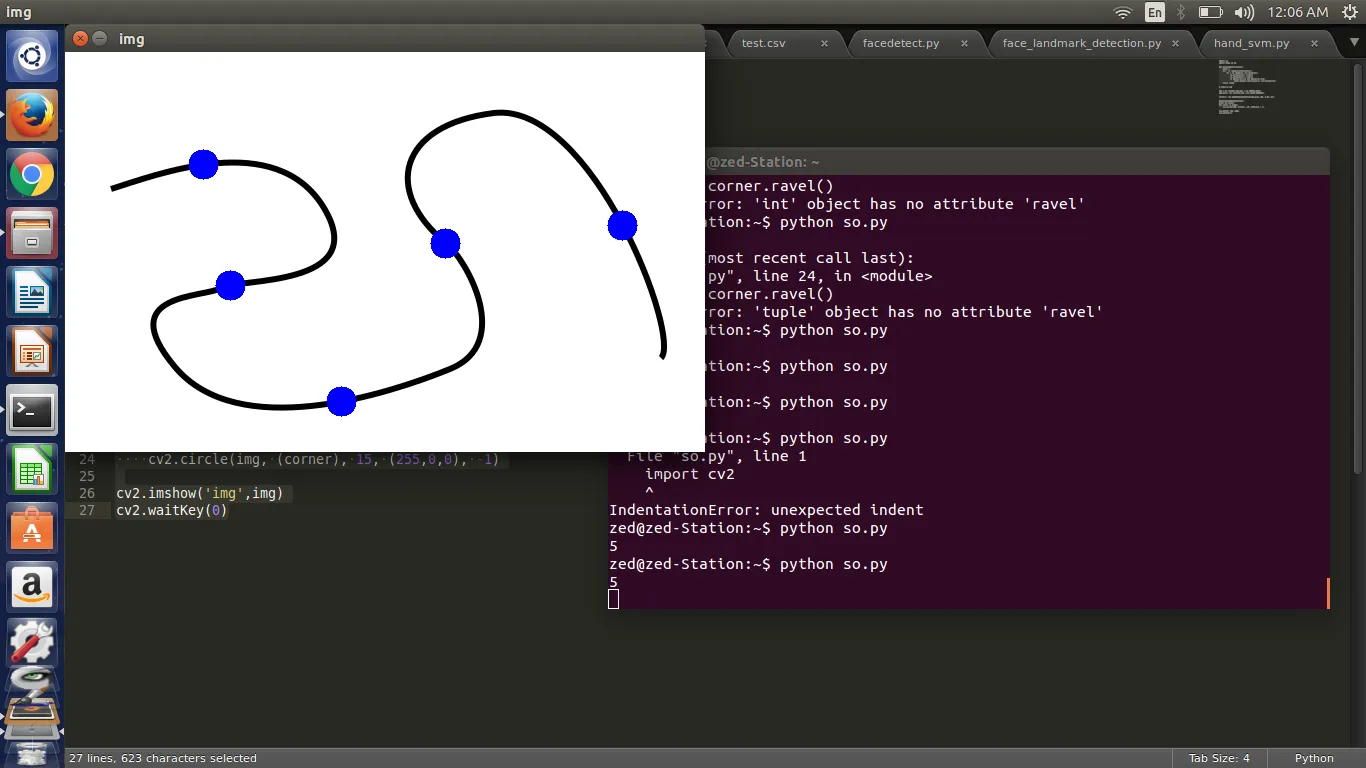Click the eye application icon in launcher
This screenshot has height=768, width=1366.
click(x=32, y=680)
